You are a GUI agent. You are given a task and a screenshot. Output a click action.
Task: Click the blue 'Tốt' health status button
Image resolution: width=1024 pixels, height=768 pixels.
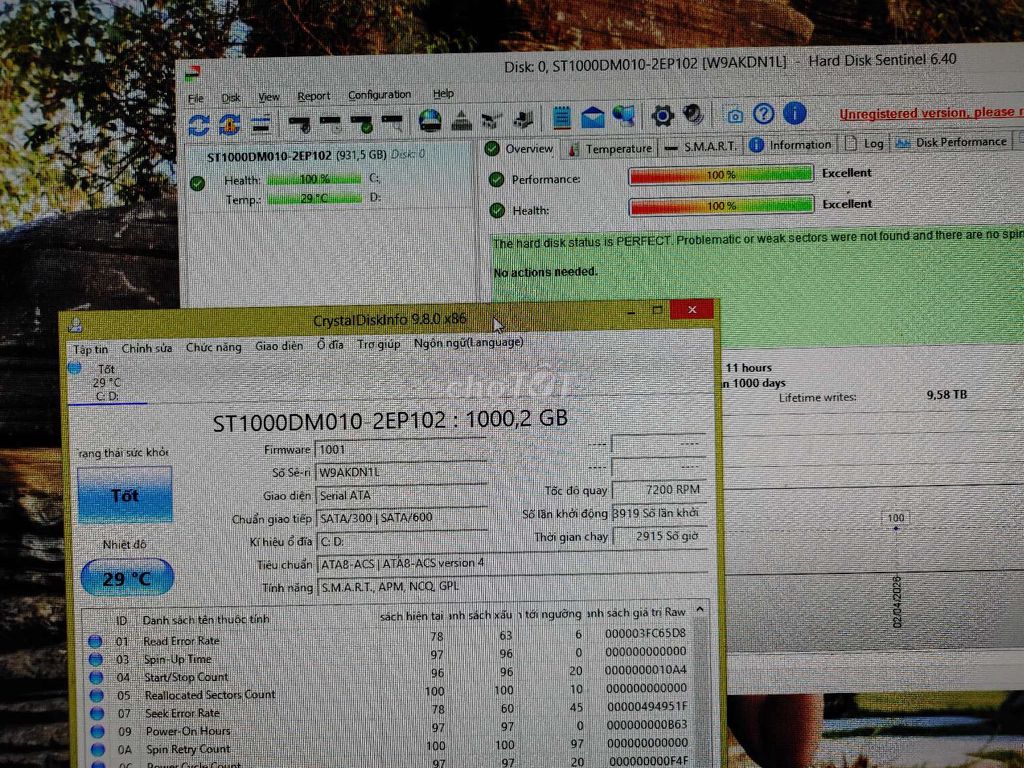tap(125, 494)
